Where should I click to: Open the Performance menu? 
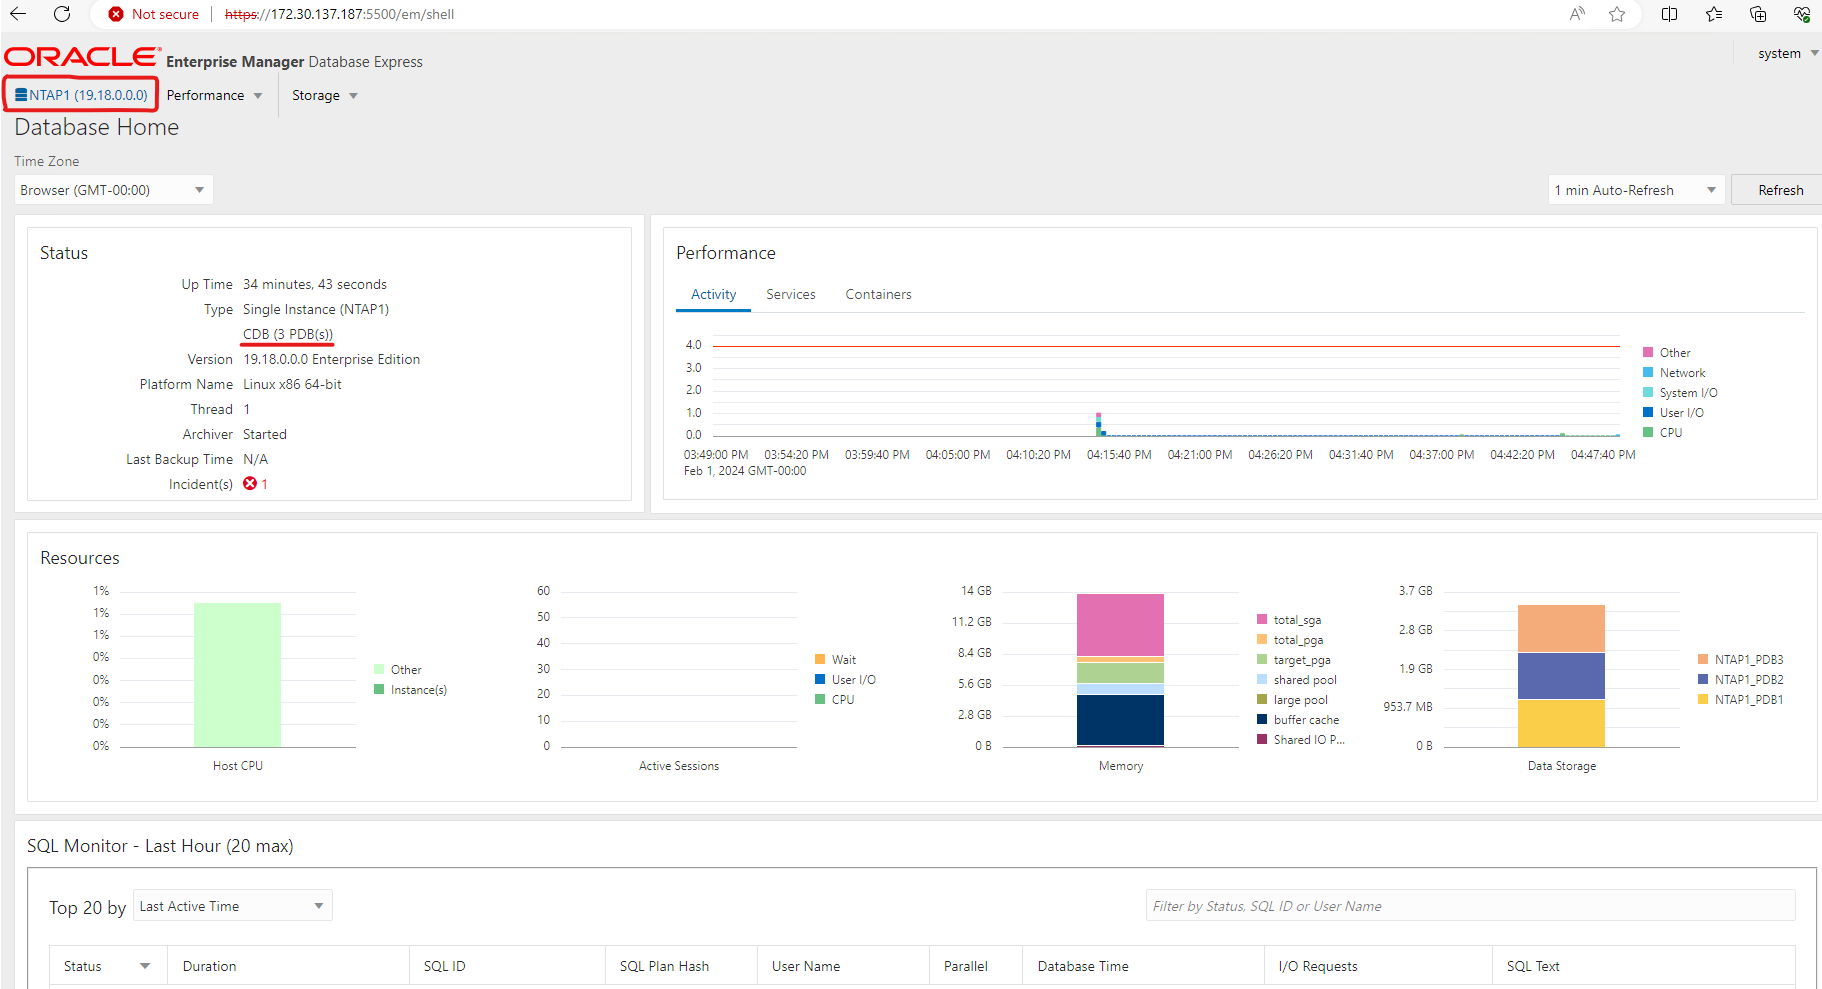coord(214,95)
